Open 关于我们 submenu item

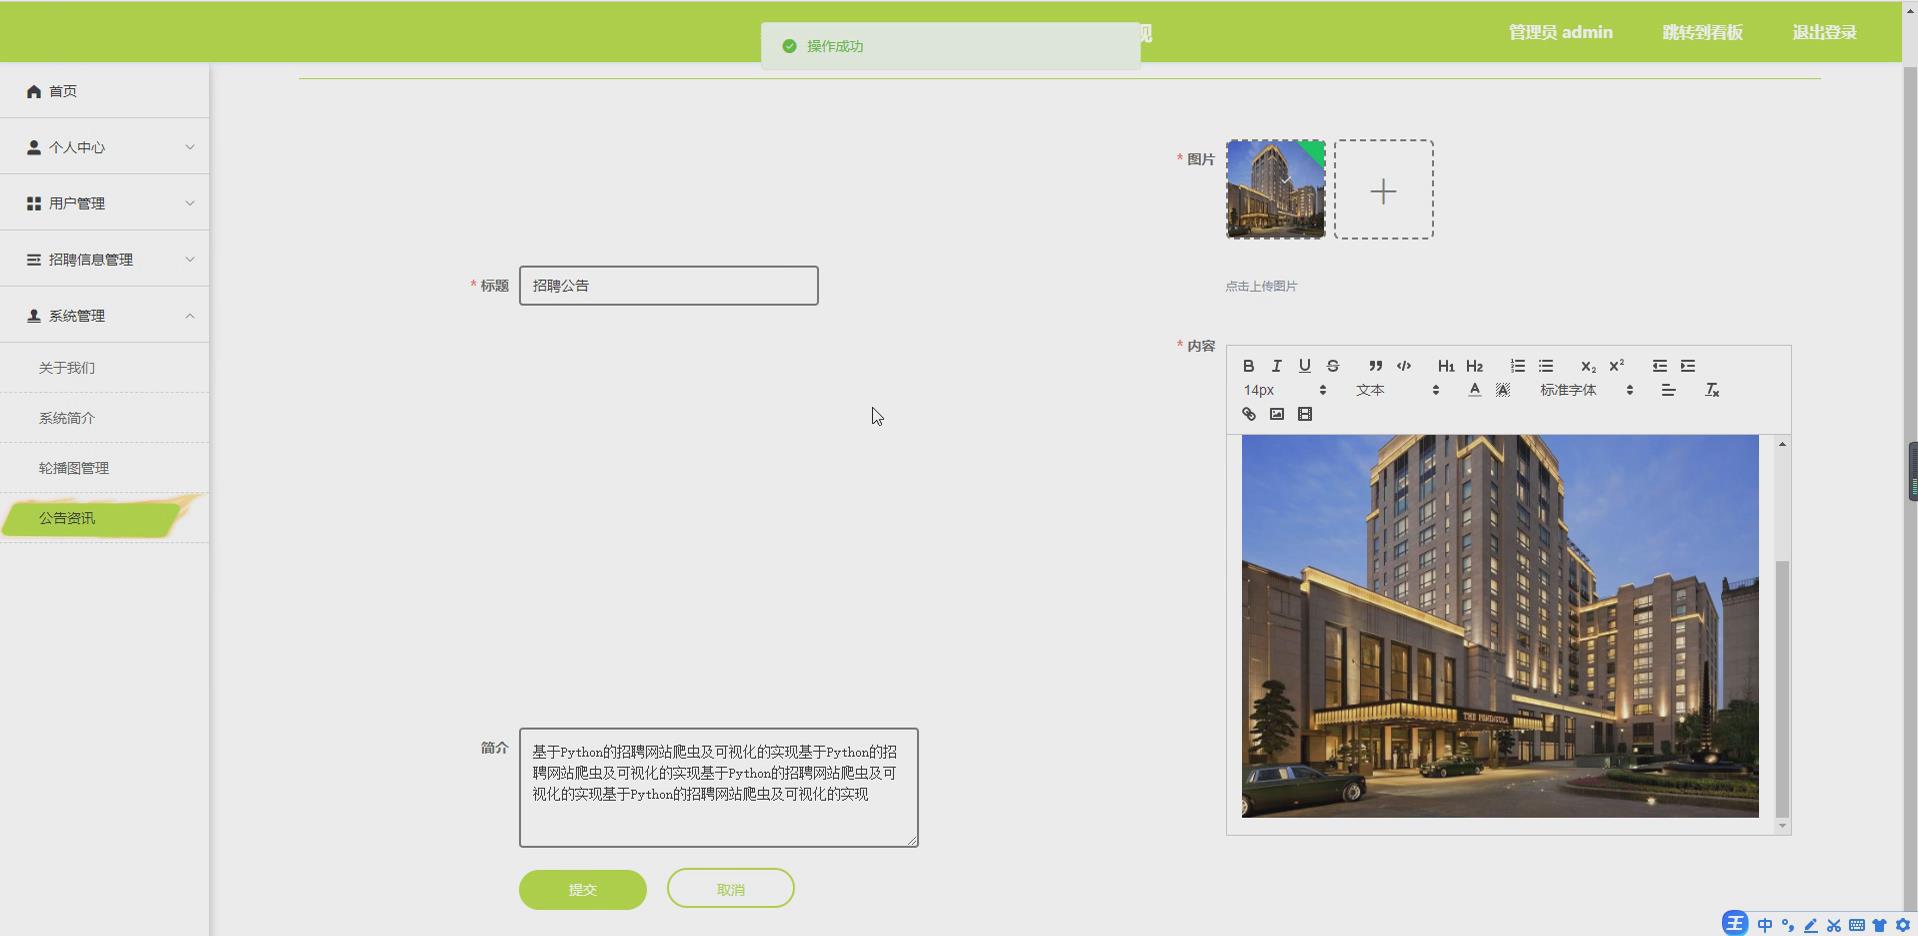[x=104, y=368]
